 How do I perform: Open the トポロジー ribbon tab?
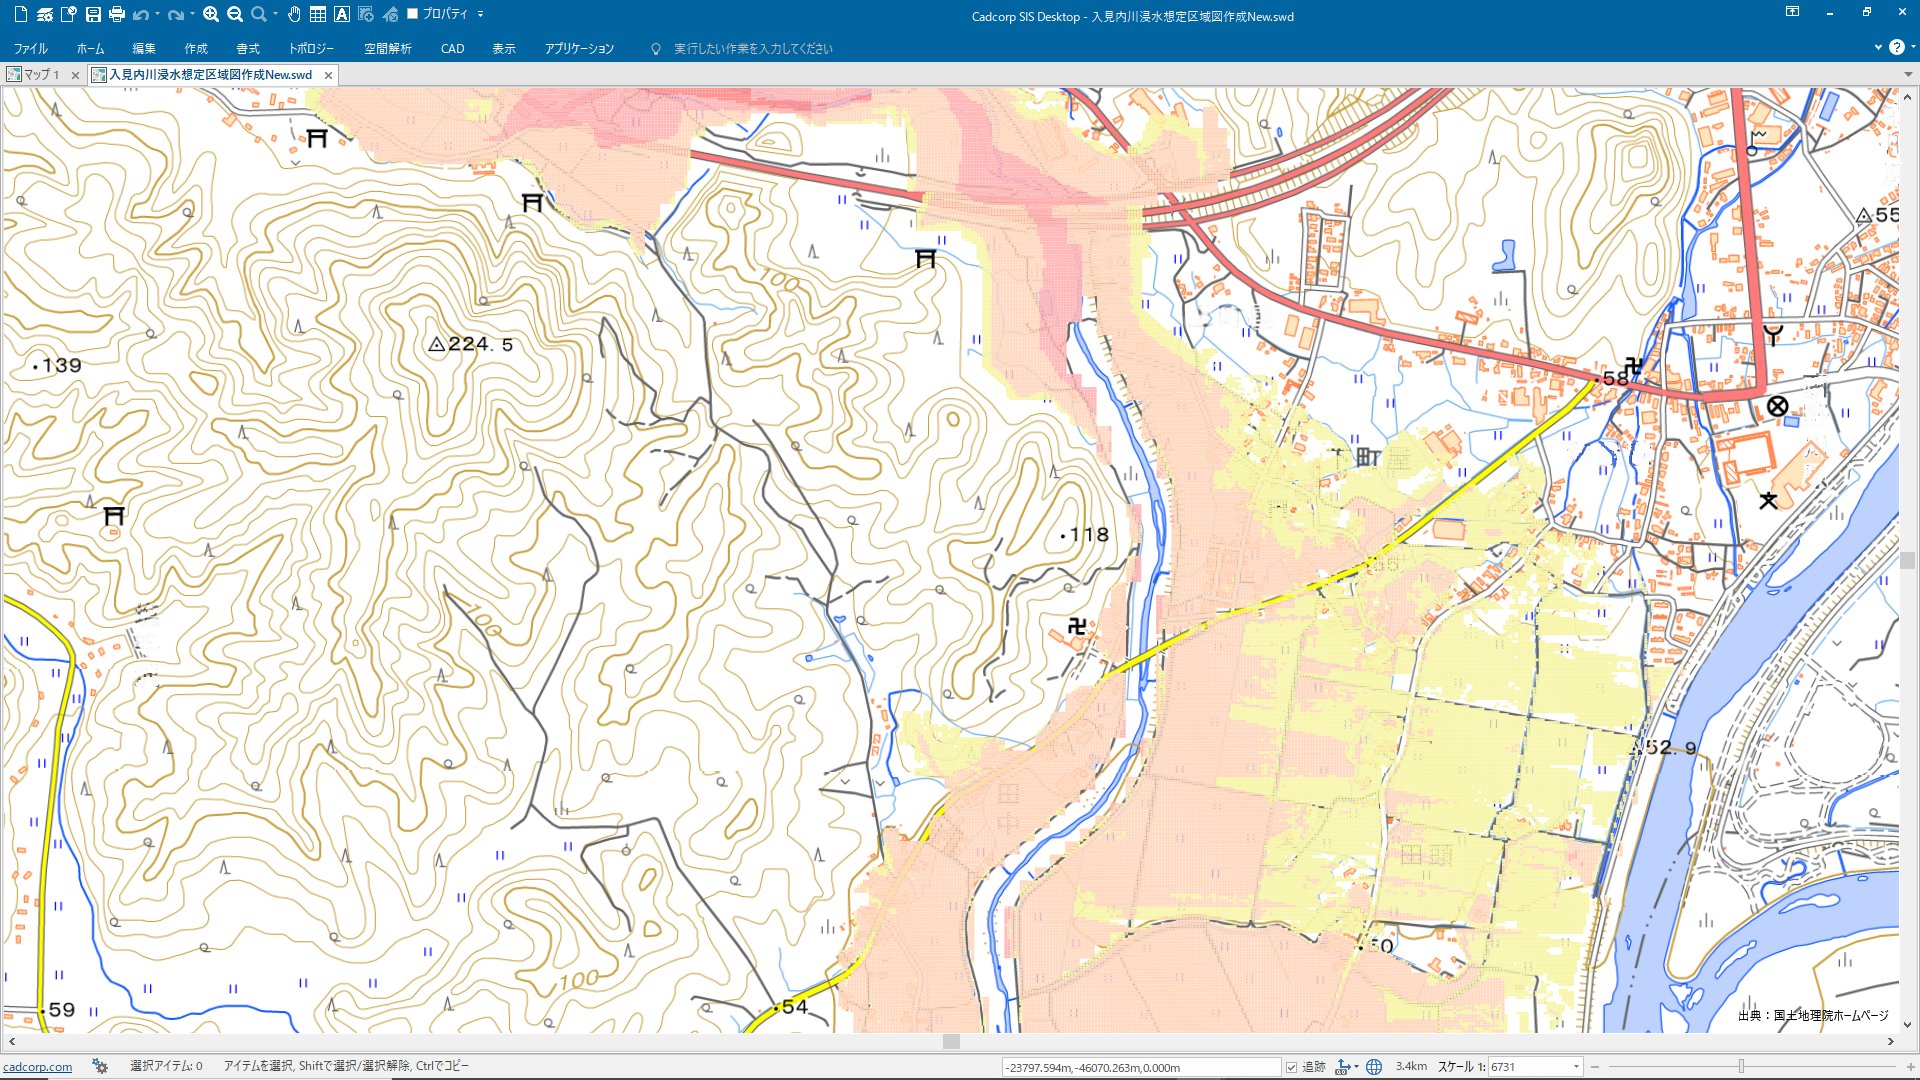311,48
